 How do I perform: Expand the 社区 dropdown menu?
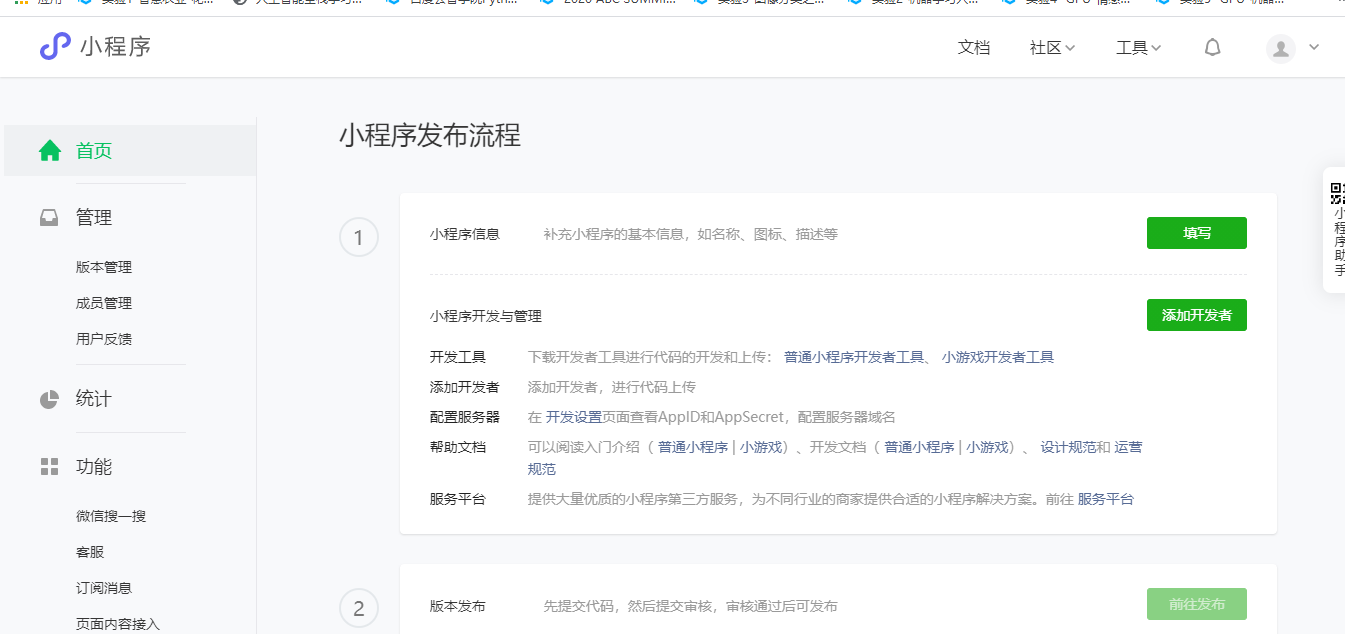click(1052, 48)
